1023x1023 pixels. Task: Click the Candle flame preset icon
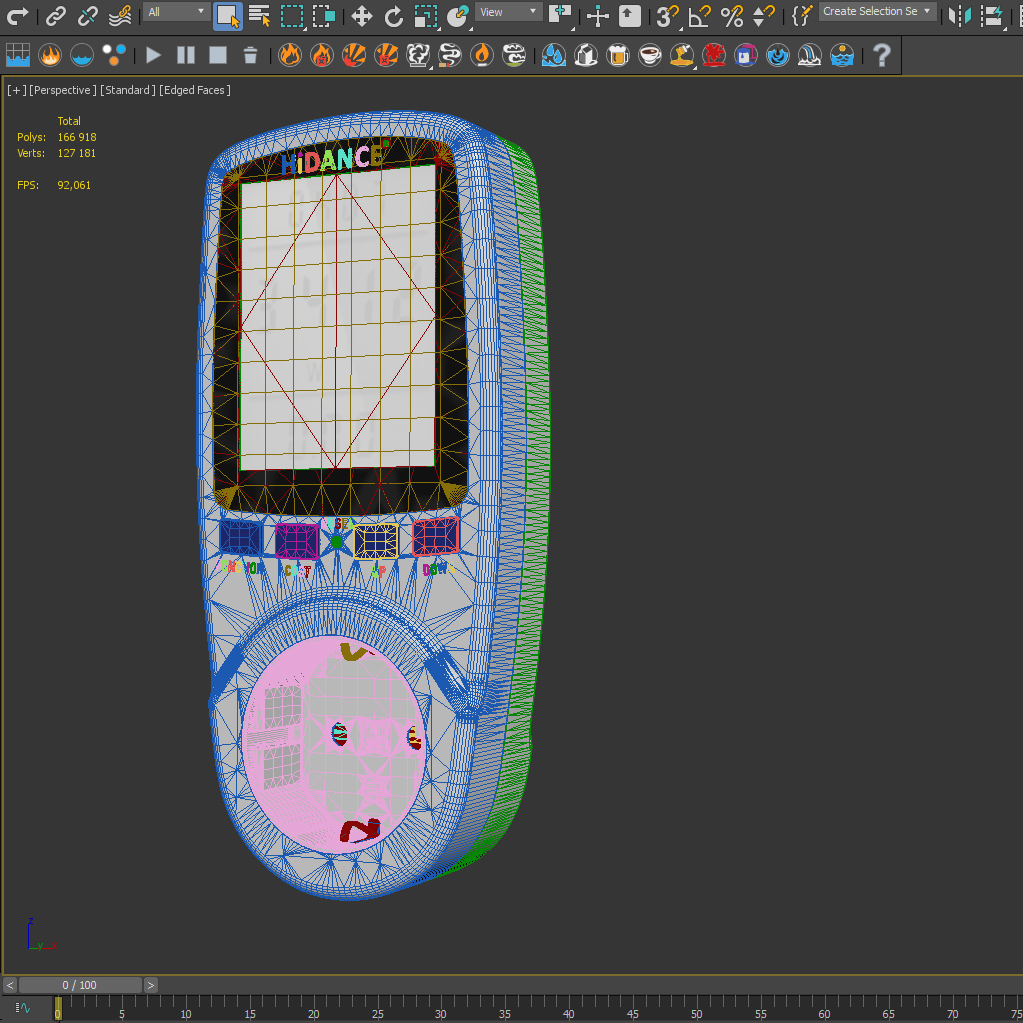pyautogui.click(x=481, y=55)
